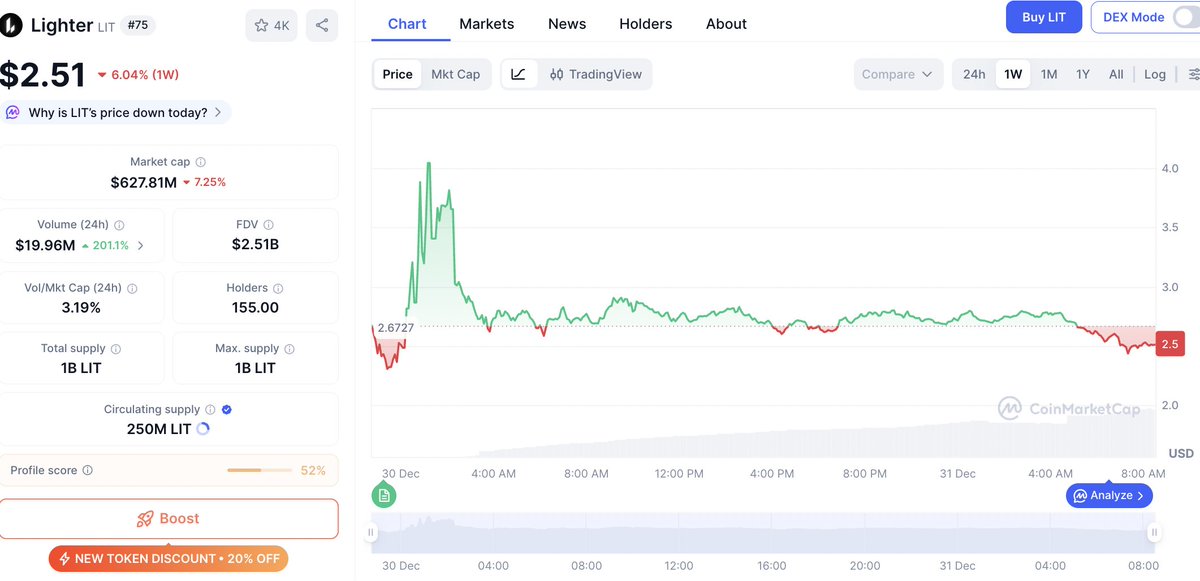Screen dimensions: 1200x581
Task: Open the Chart tab
Action: (x=407, y=24)
